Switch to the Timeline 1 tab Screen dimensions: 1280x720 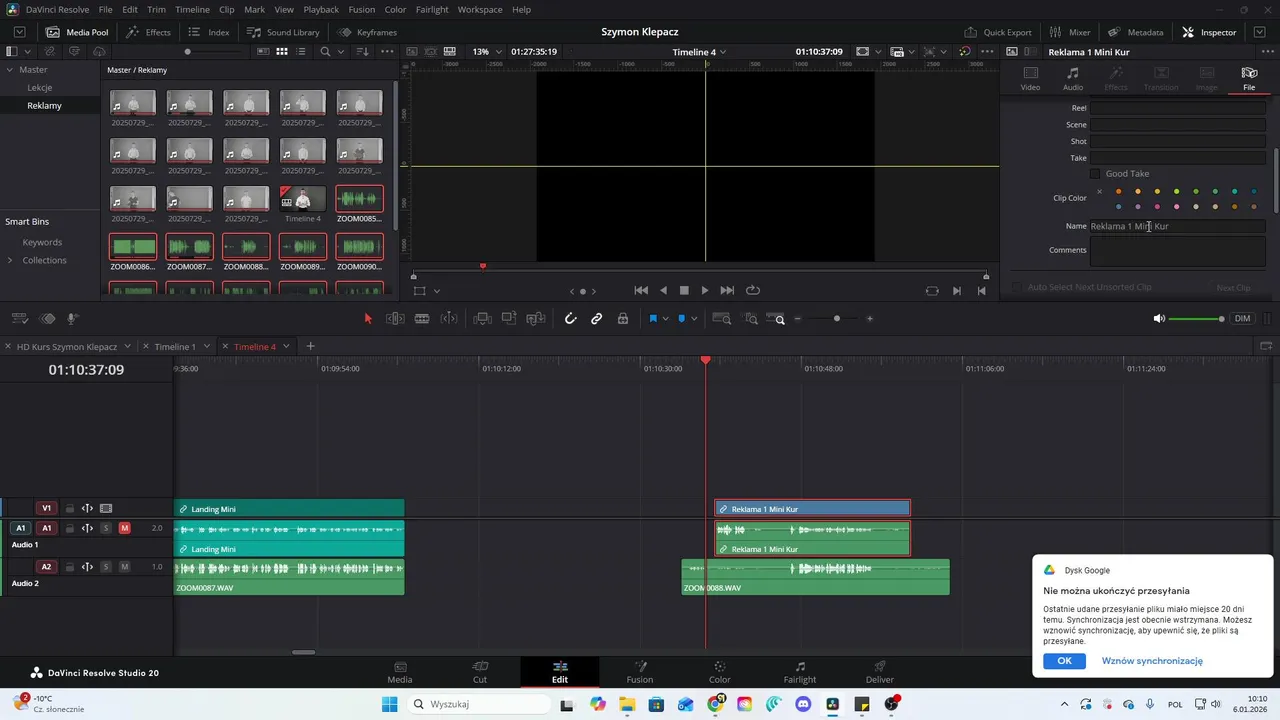pos(175,347)
